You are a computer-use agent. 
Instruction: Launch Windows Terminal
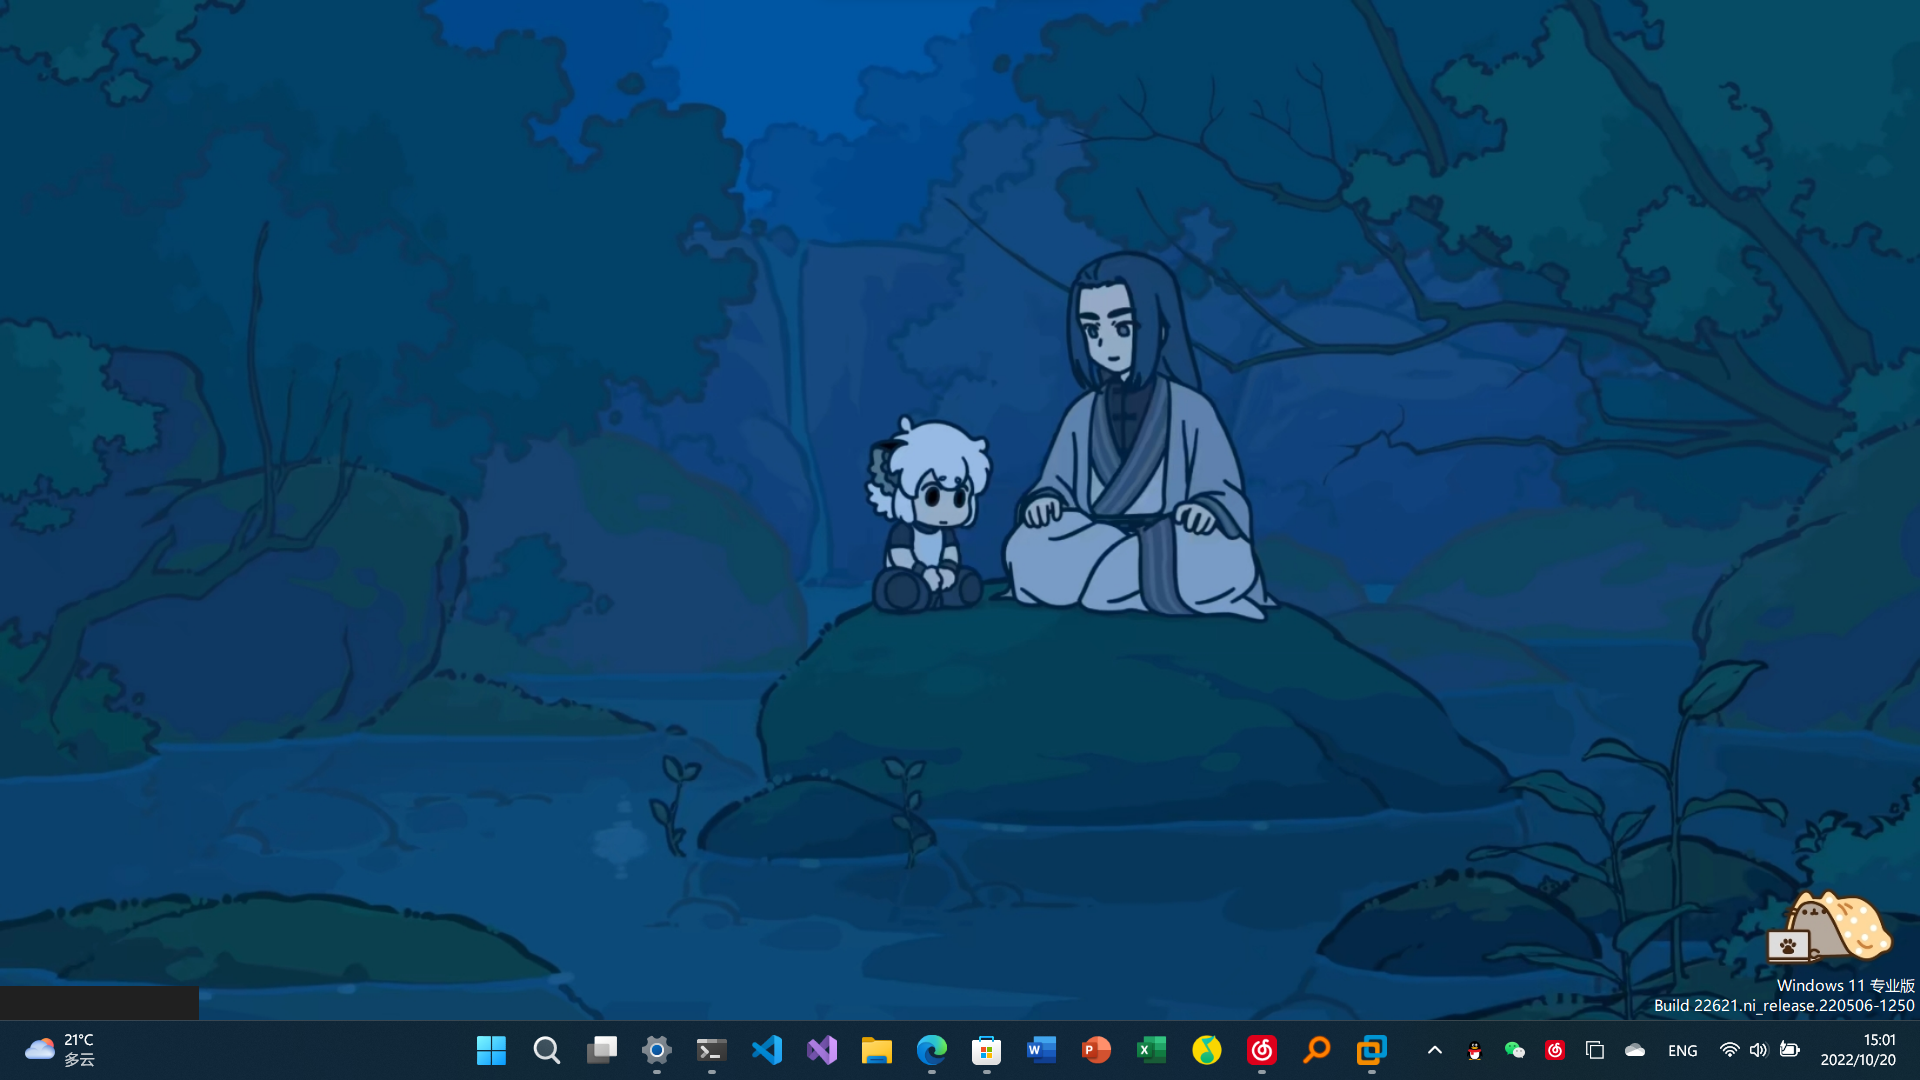click(711, 1050)
